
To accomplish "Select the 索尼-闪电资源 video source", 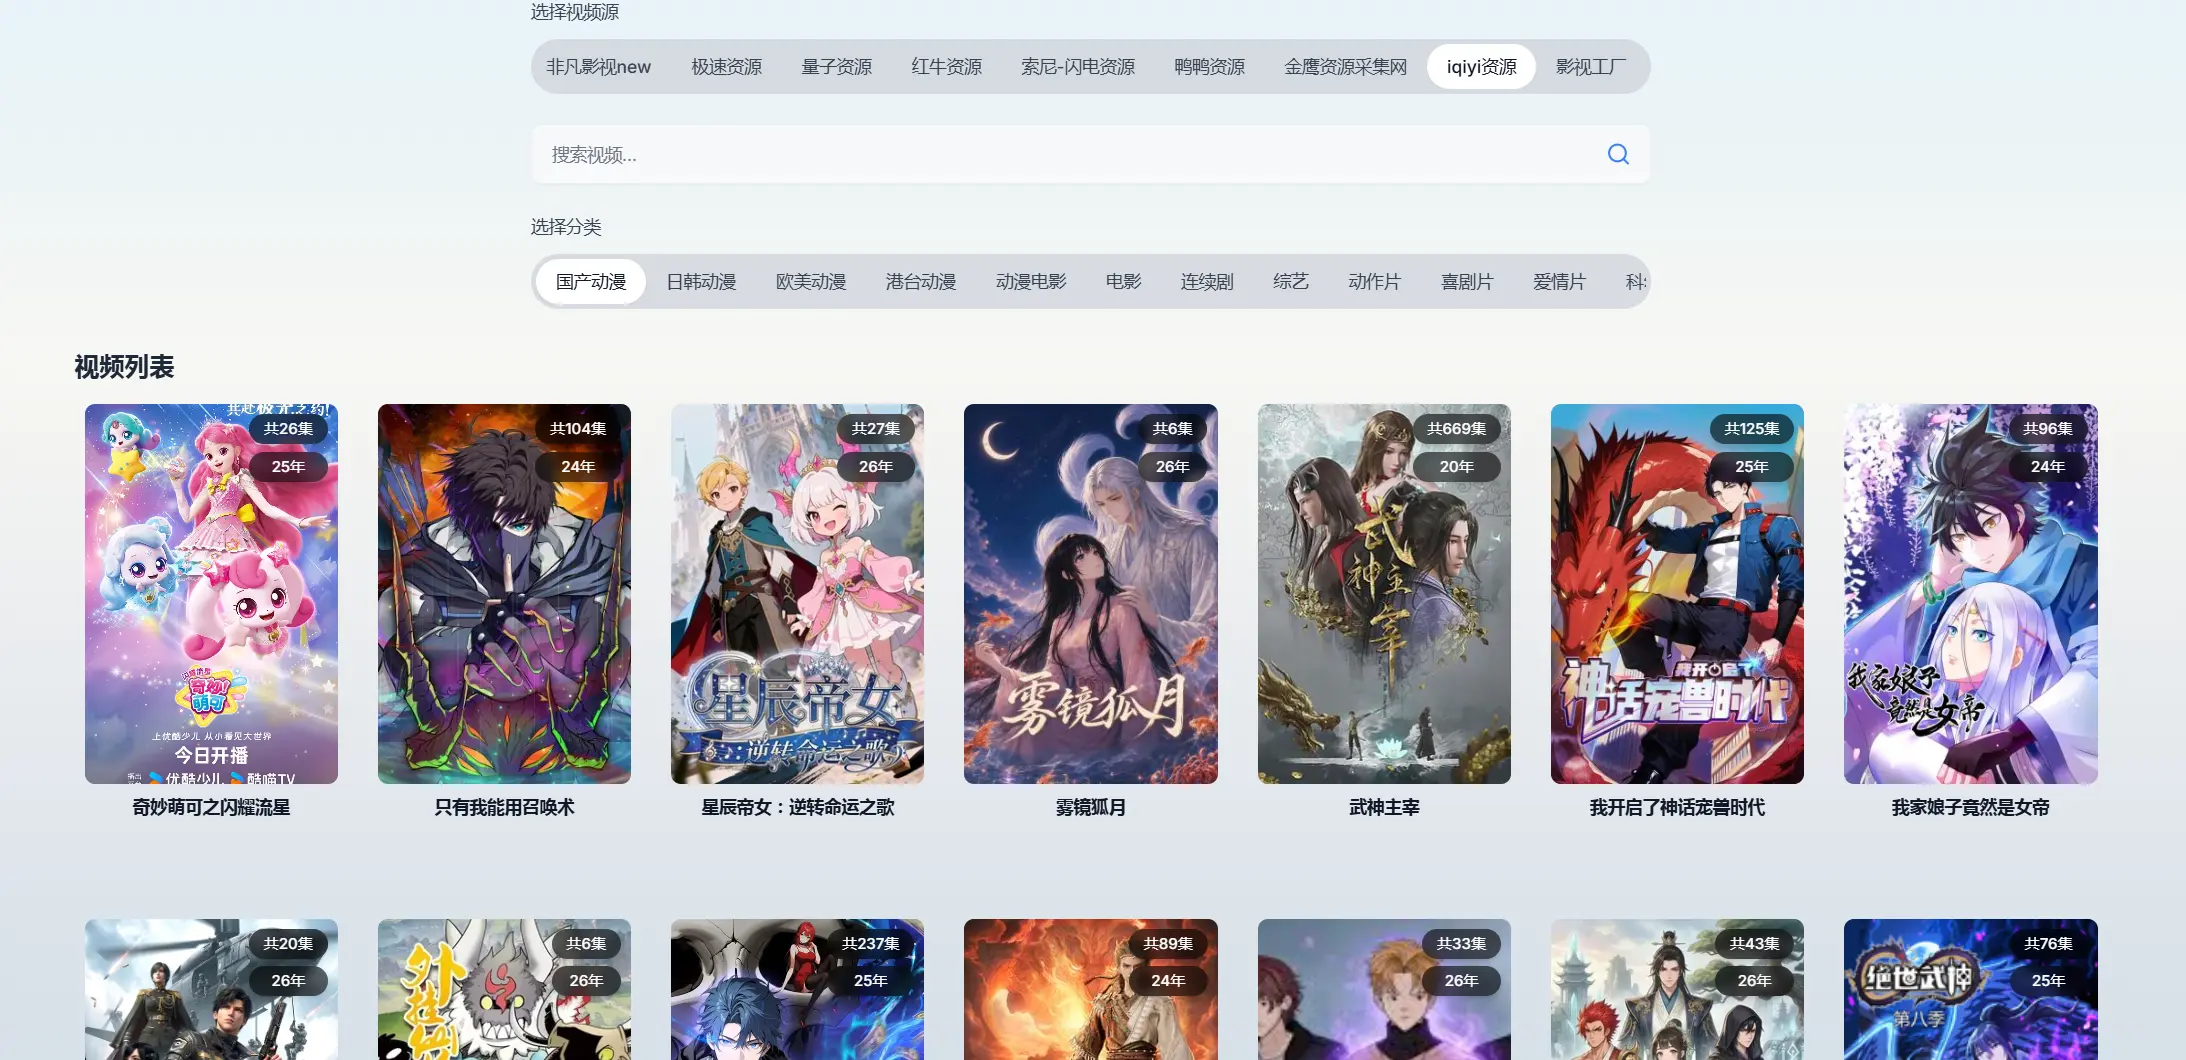I will pos(1078,67).
